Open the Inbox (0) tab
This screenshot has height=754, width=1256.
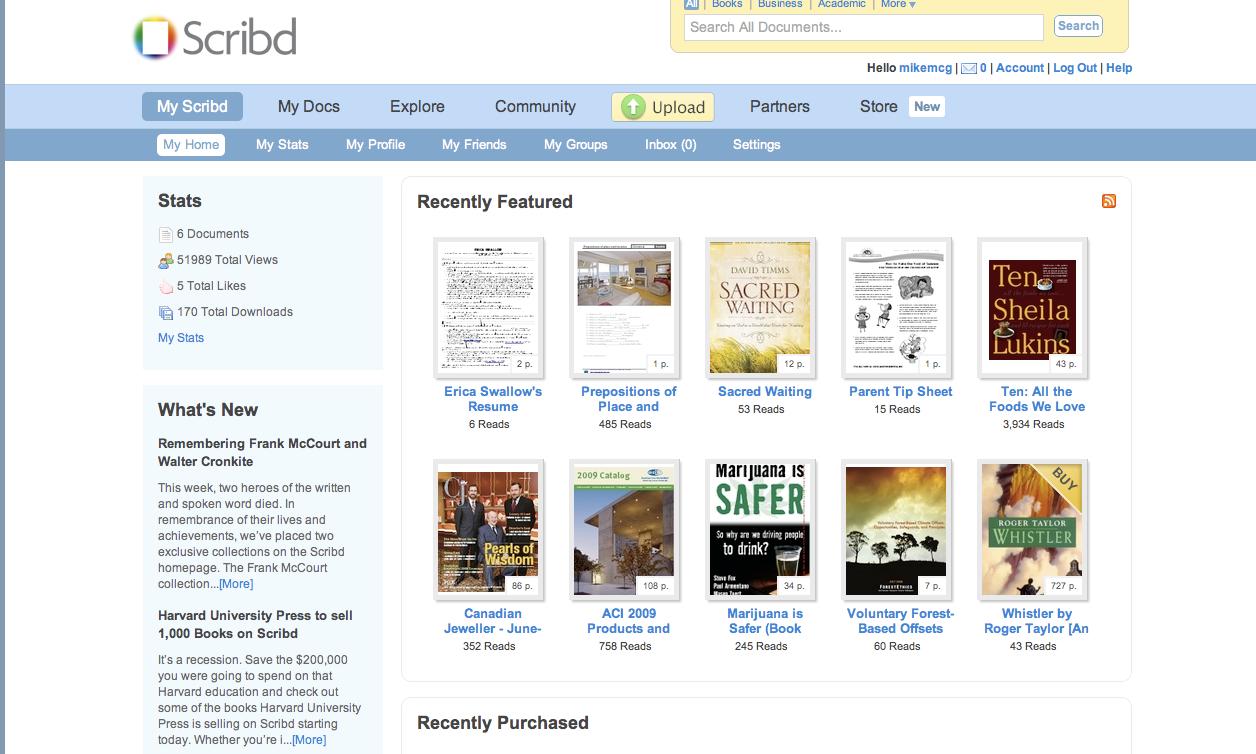coord(670,144)
